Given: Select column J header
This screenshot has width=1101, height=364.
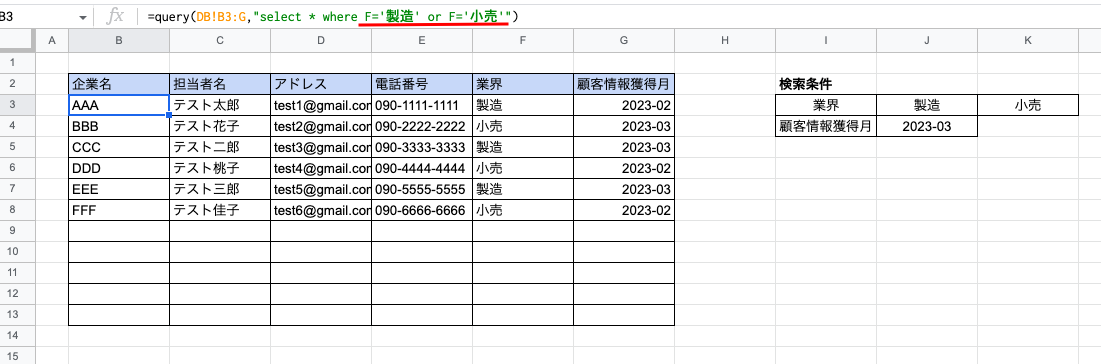Looking at the screenshot, I should click(928, 41).
